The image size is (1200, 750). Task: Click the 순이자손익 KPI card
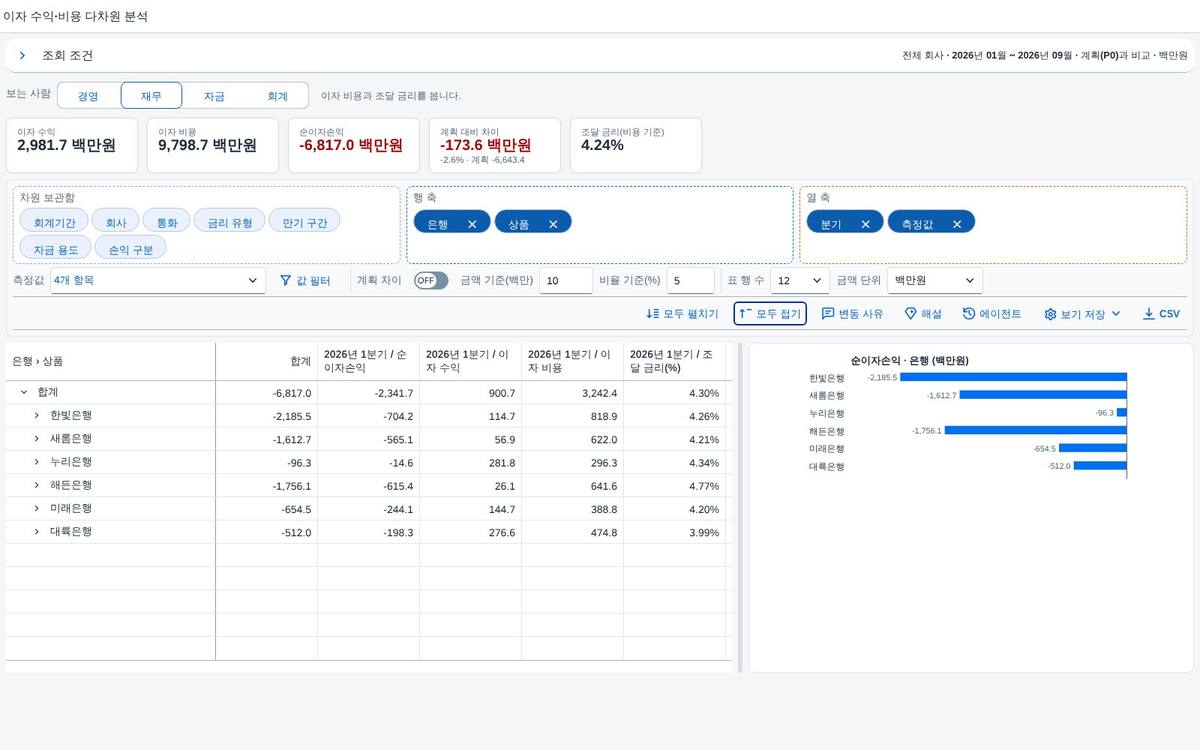(x=355, y=145)
